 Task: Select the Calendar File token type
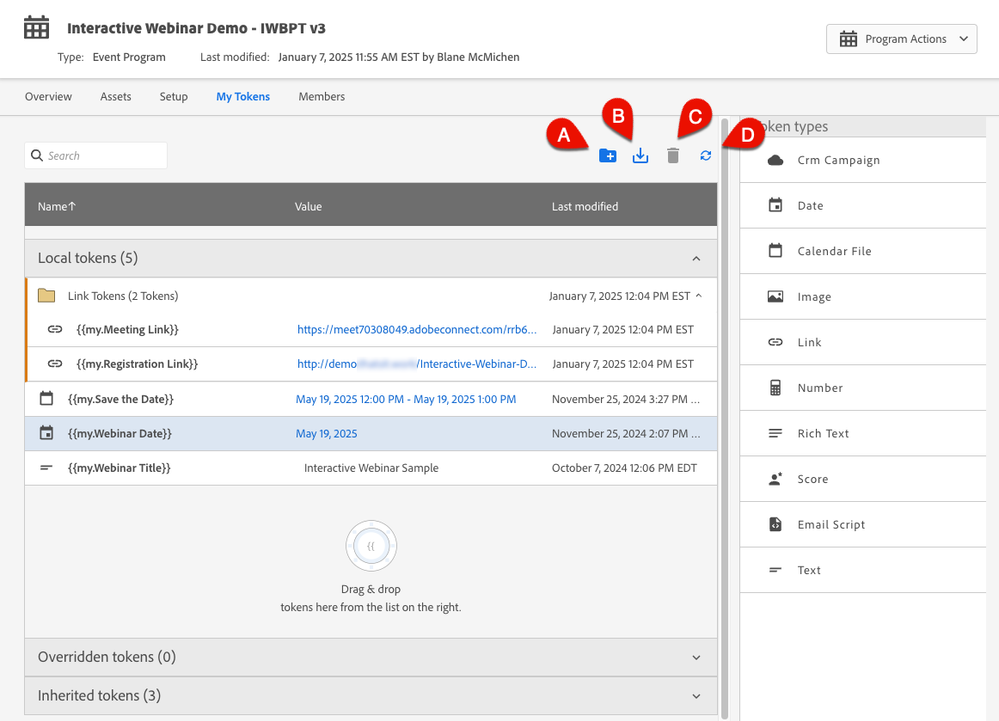tap(863, 251)
